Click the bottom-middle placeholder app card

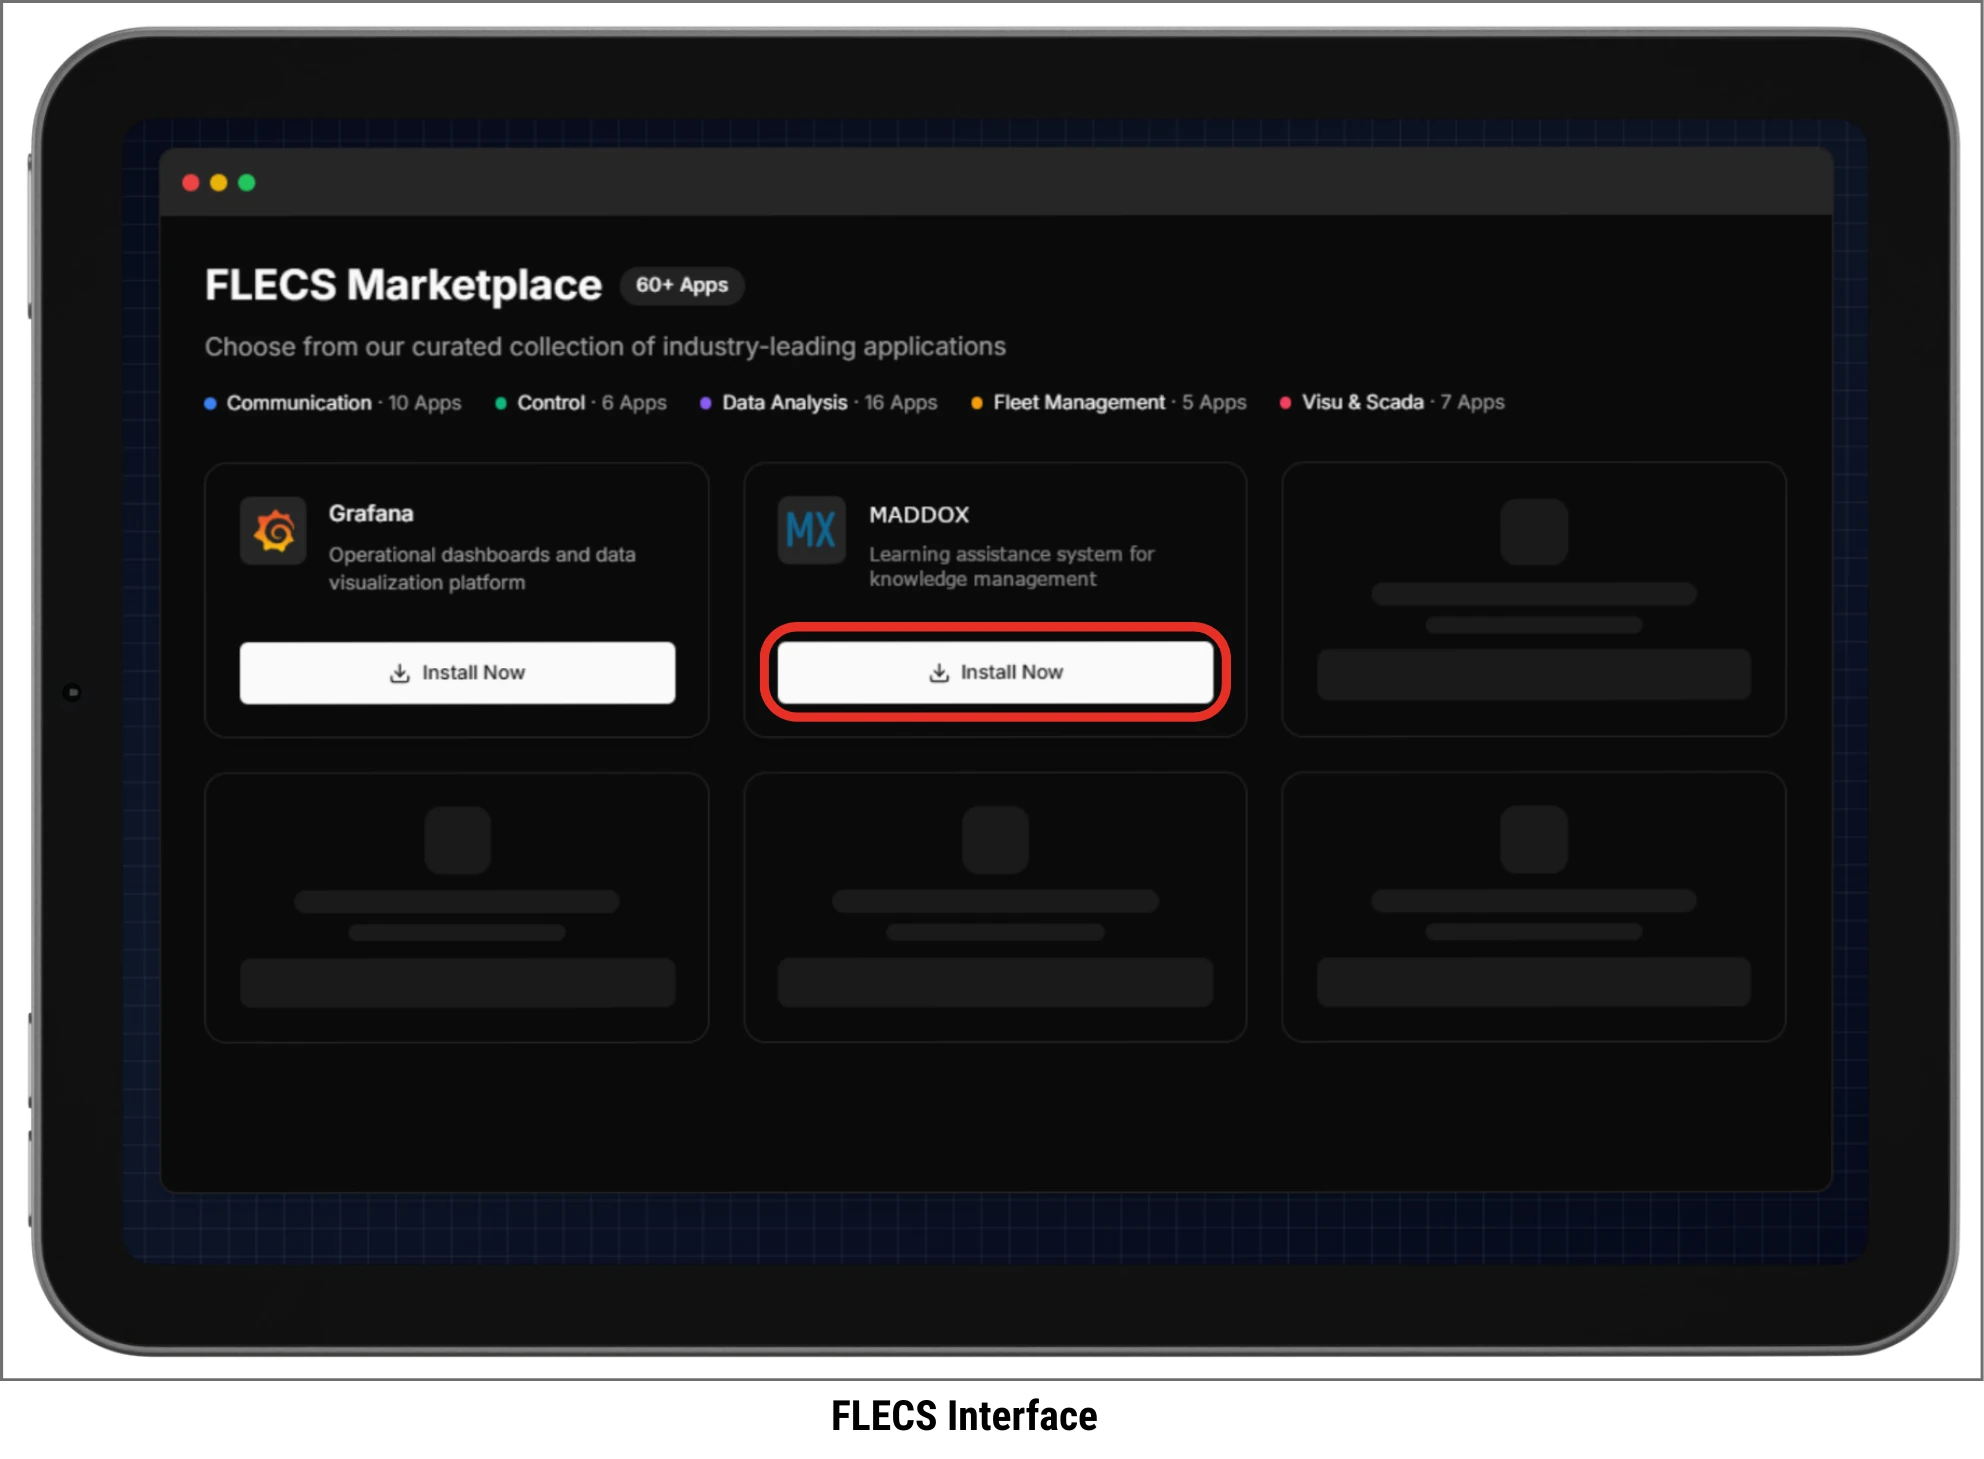point(995,906)
